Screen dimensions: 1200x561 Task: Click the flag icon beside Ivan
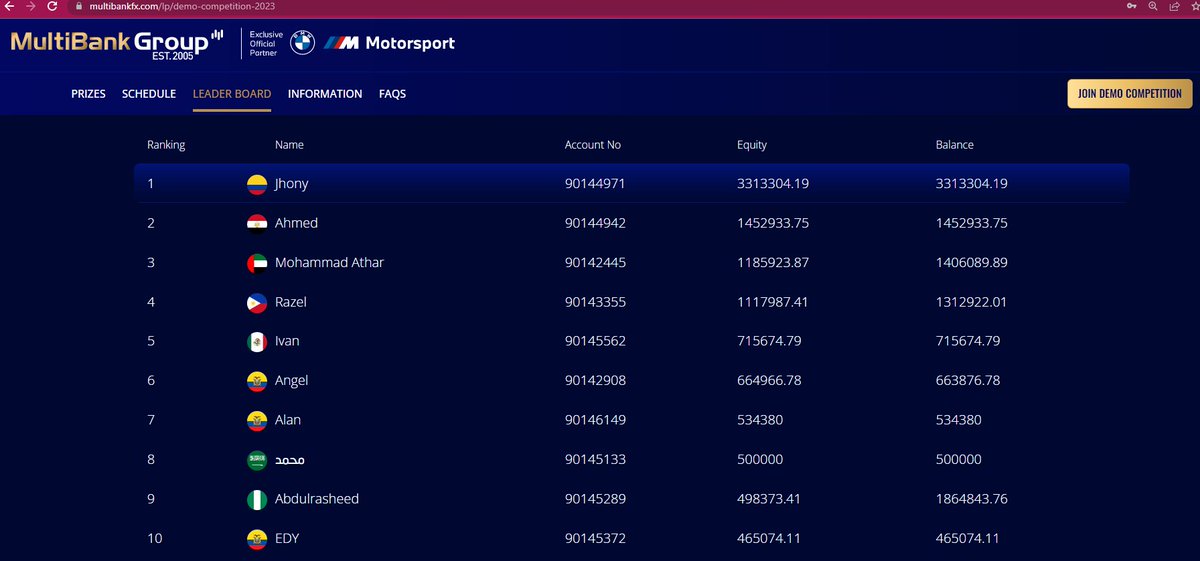(257, 342)
